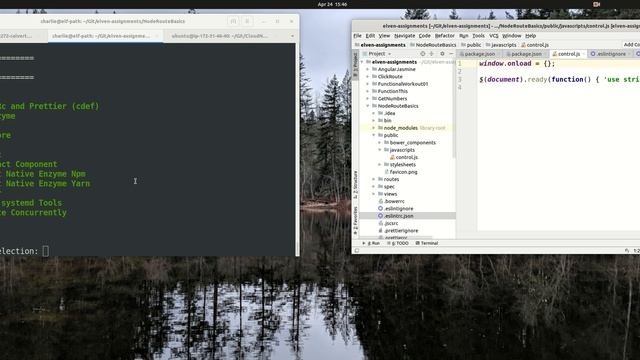Expand the FunctionThis folder

click(367, 91)
